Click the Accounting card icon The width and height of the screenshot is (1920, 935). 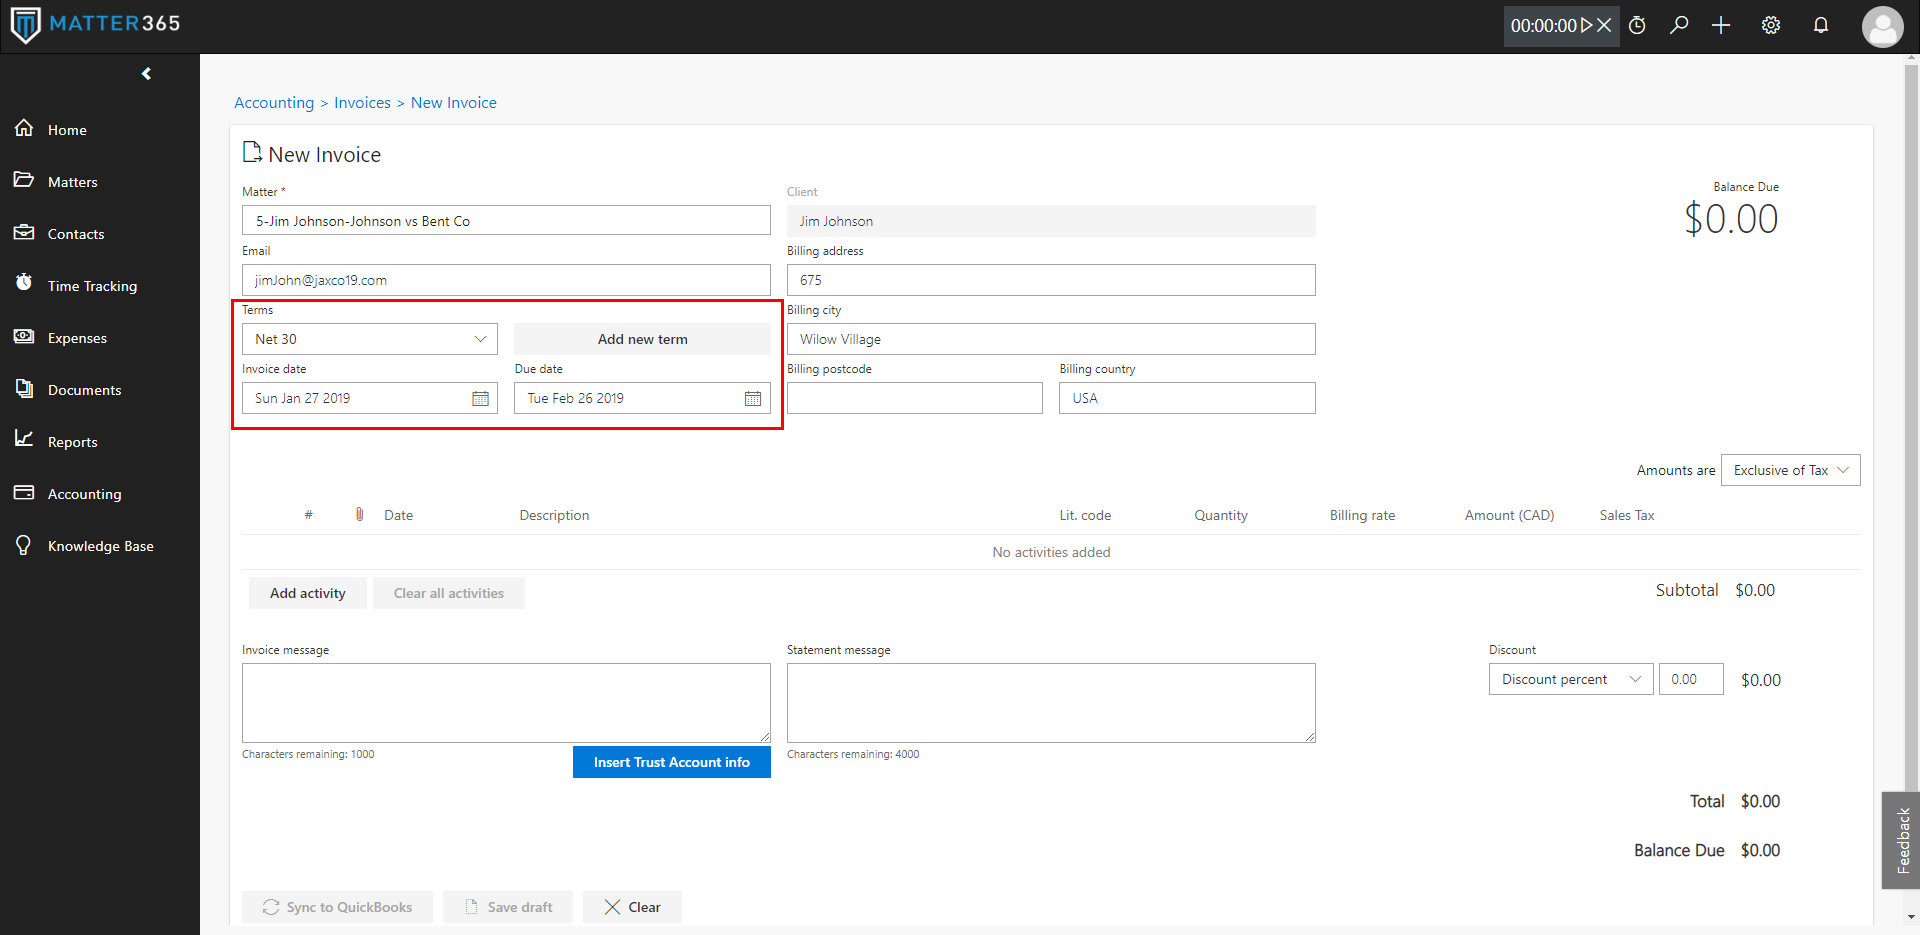(24, 493)
